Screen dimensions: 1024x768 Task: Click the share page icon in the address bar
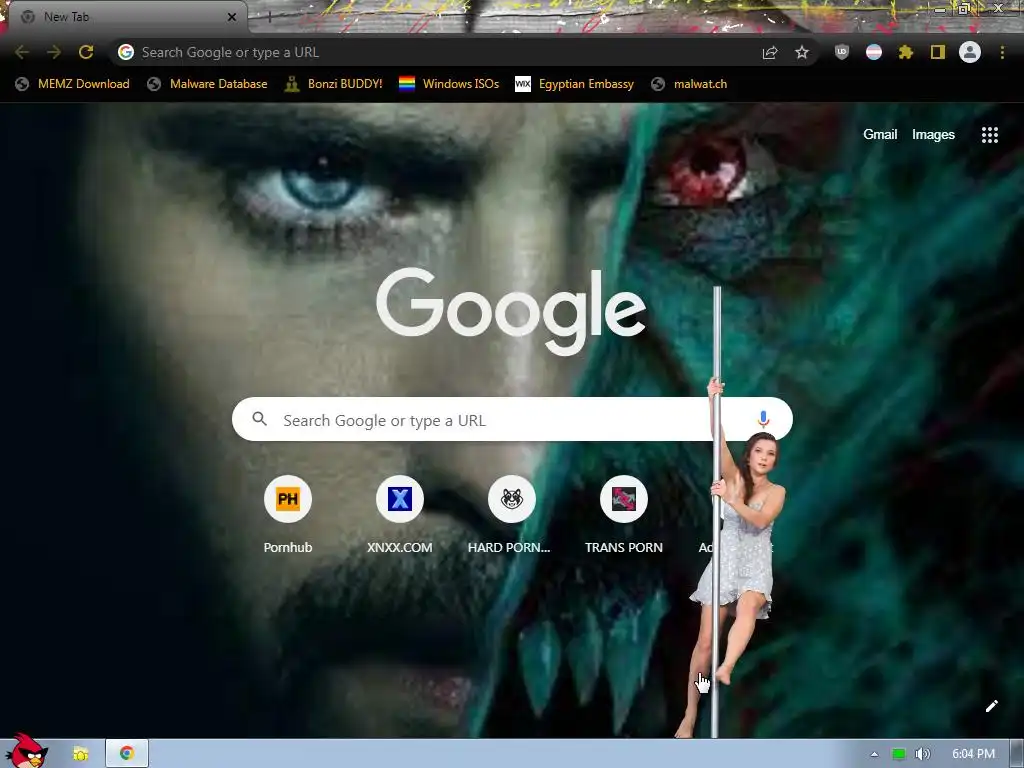coord(770,52)
